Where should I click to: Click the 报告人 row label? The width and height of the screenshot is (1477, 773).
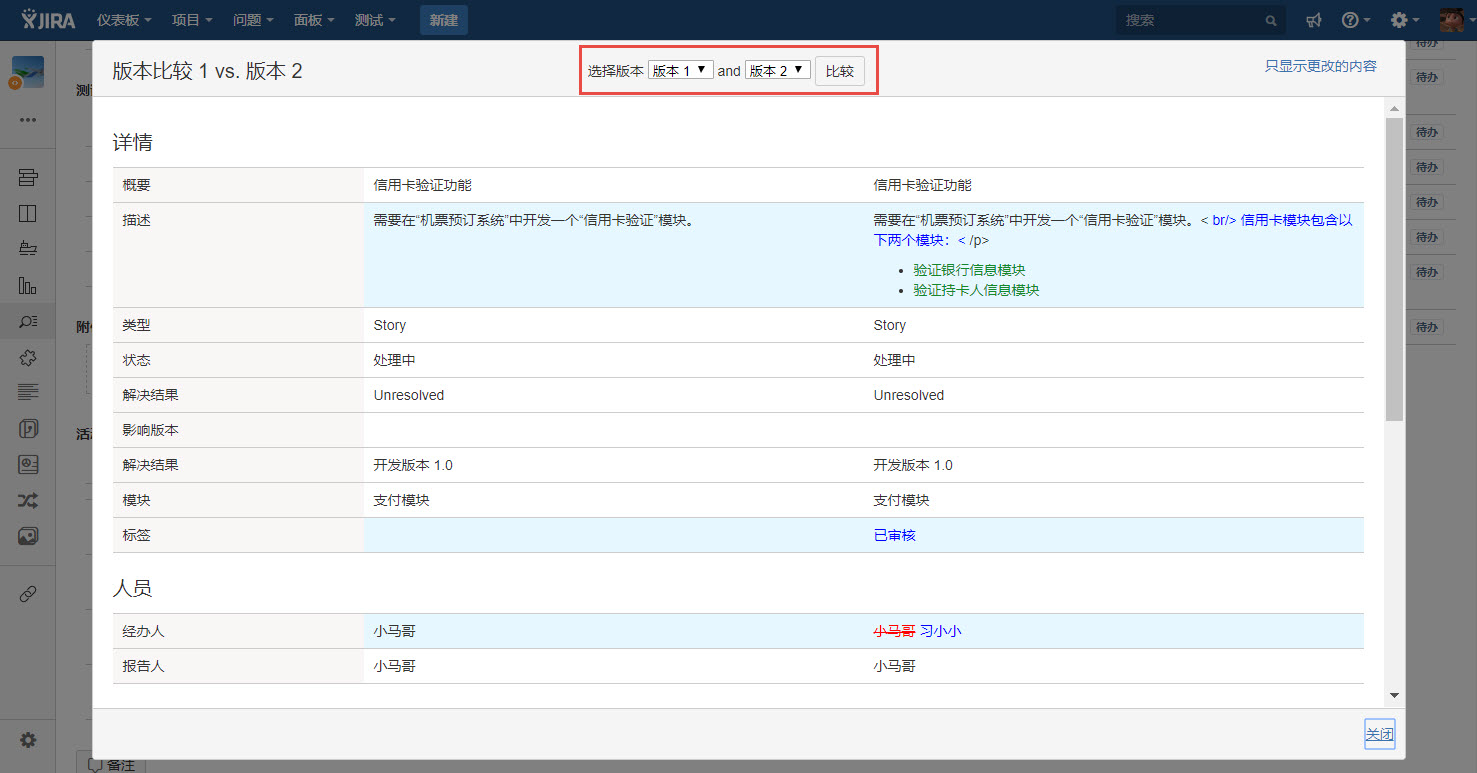point(144,666)
